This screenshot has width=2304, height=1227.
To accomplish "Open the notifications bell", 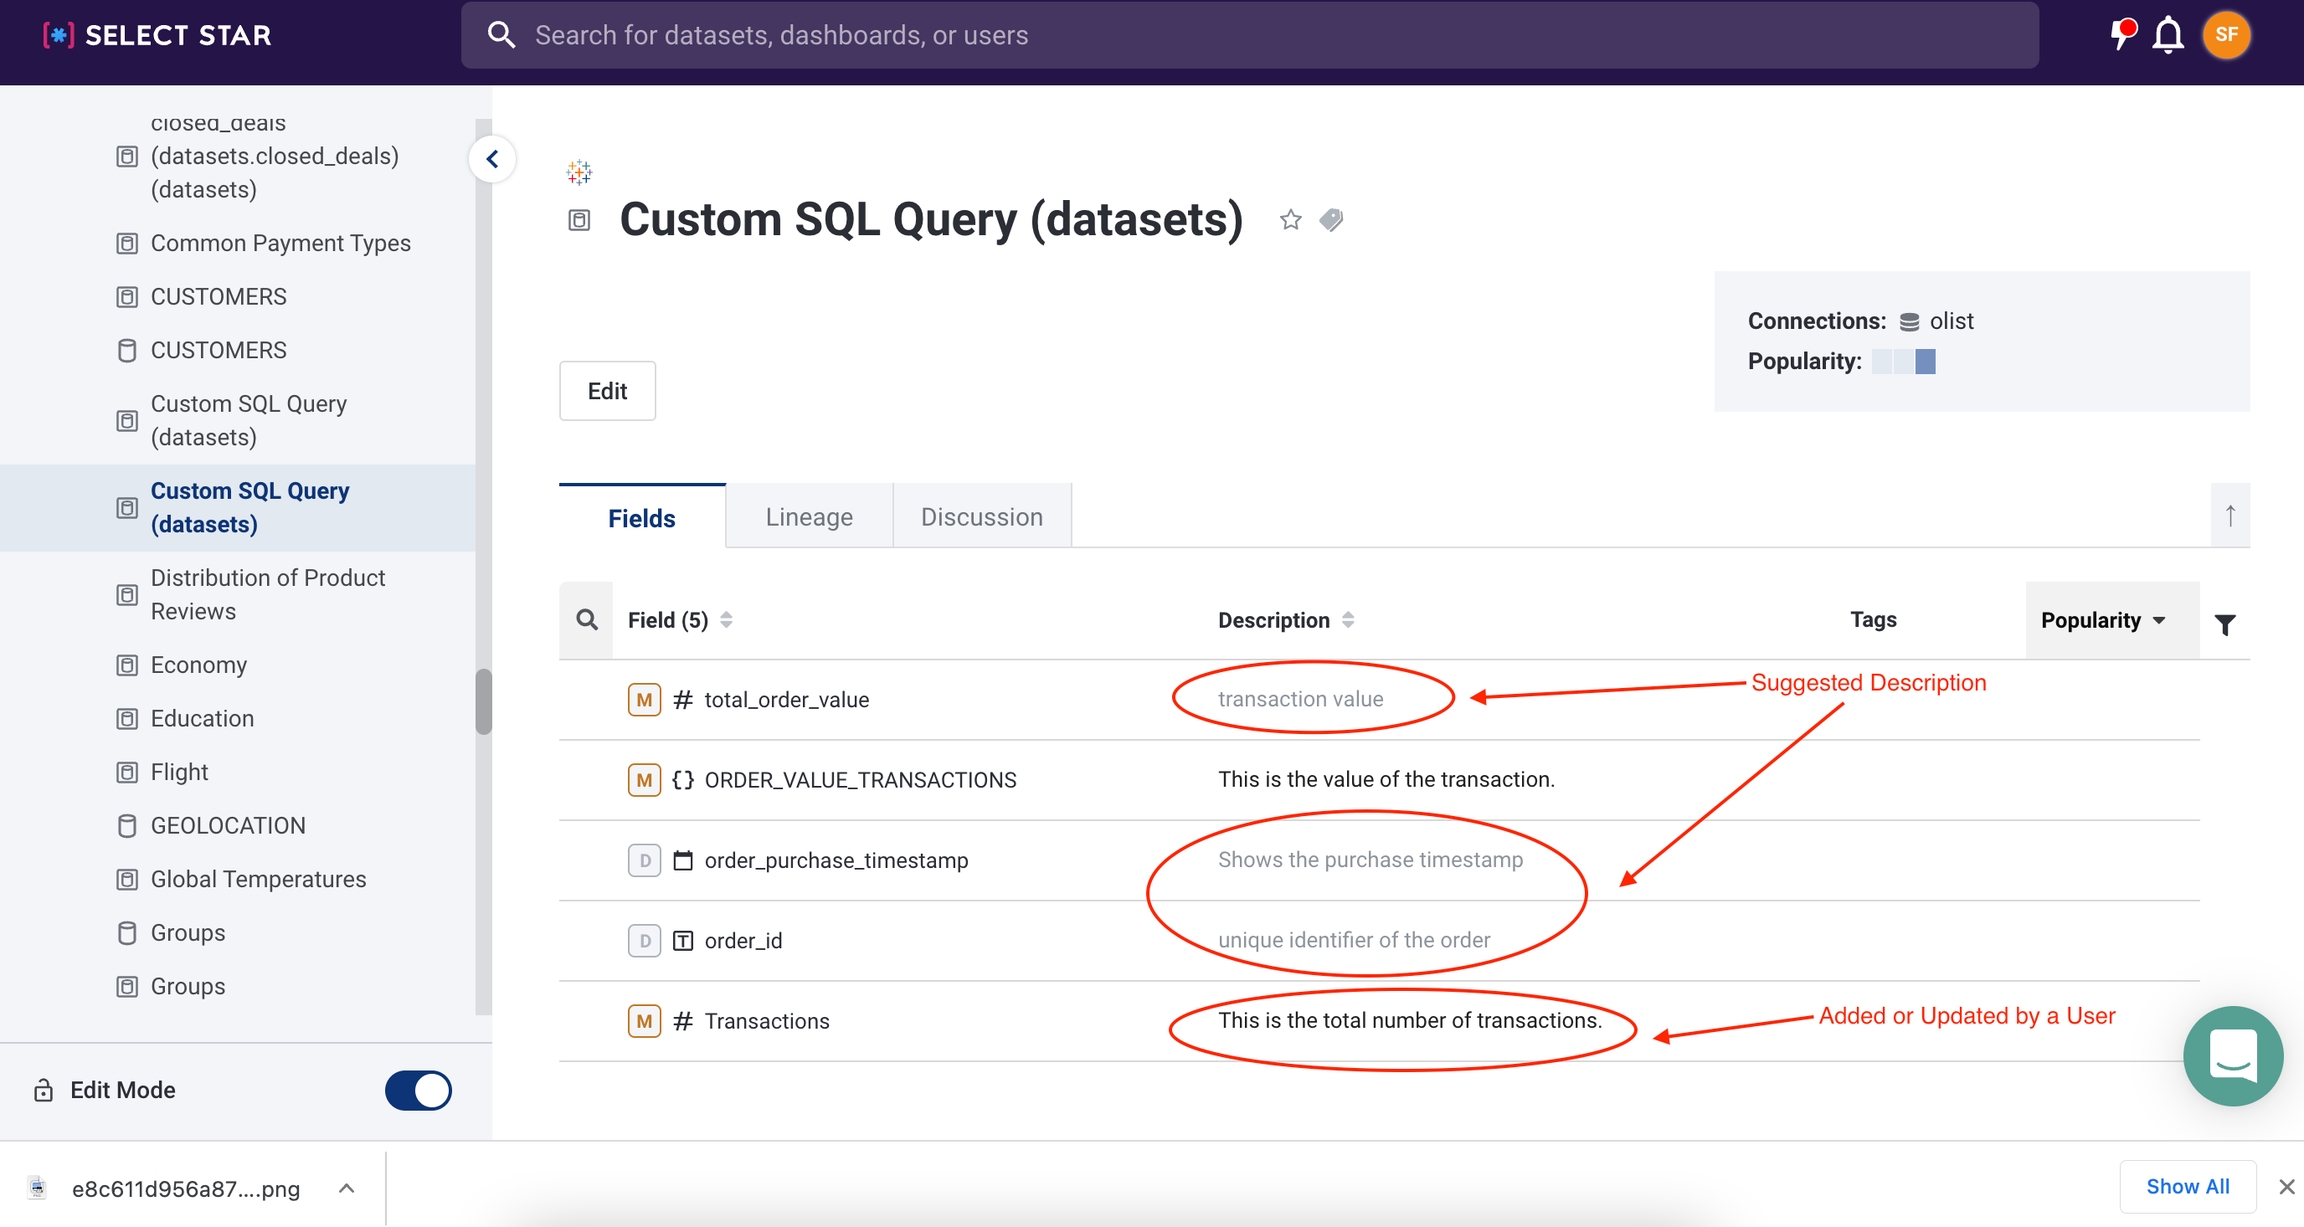I will 2168,35.
